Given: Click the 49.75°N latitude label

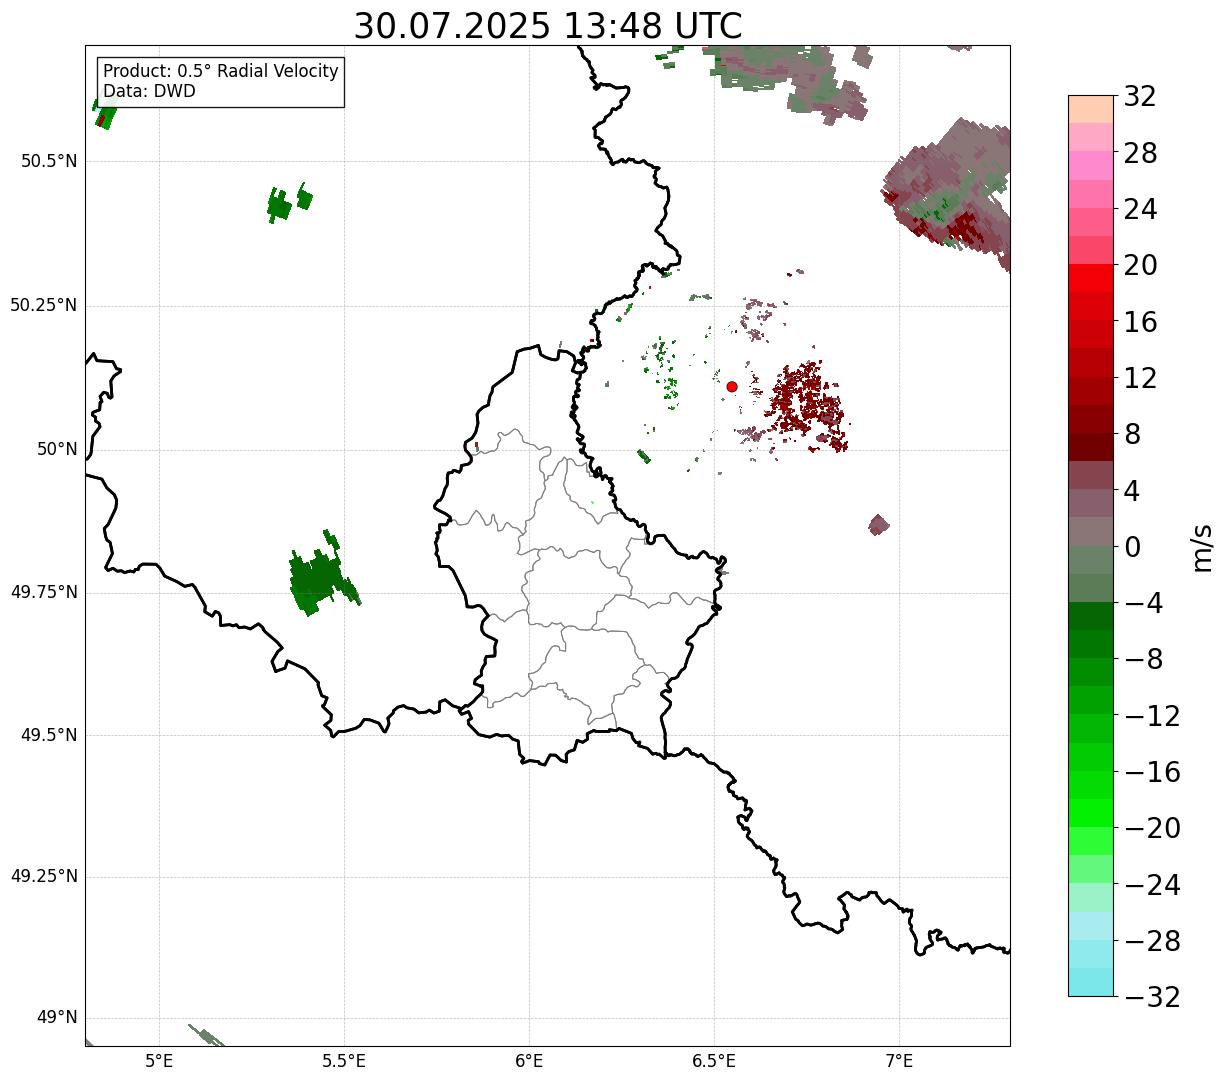Looking at the screenshot, I should (x=44, y=592).
